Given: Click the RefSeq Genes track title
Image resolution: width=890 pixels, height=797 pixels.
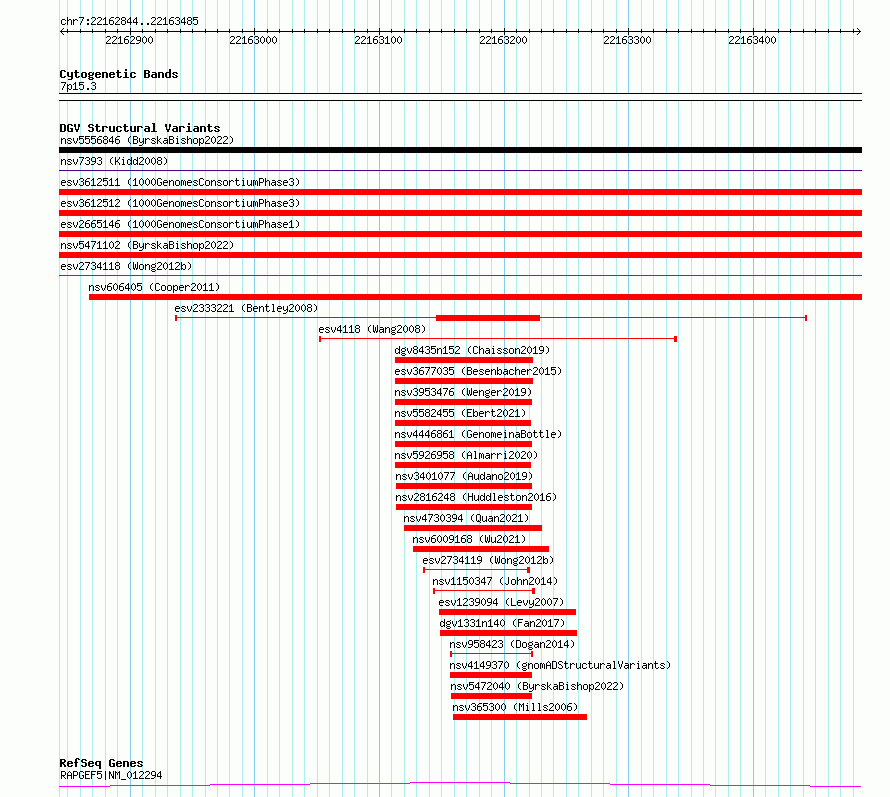Looking at the screenshot, I should 101,764.
